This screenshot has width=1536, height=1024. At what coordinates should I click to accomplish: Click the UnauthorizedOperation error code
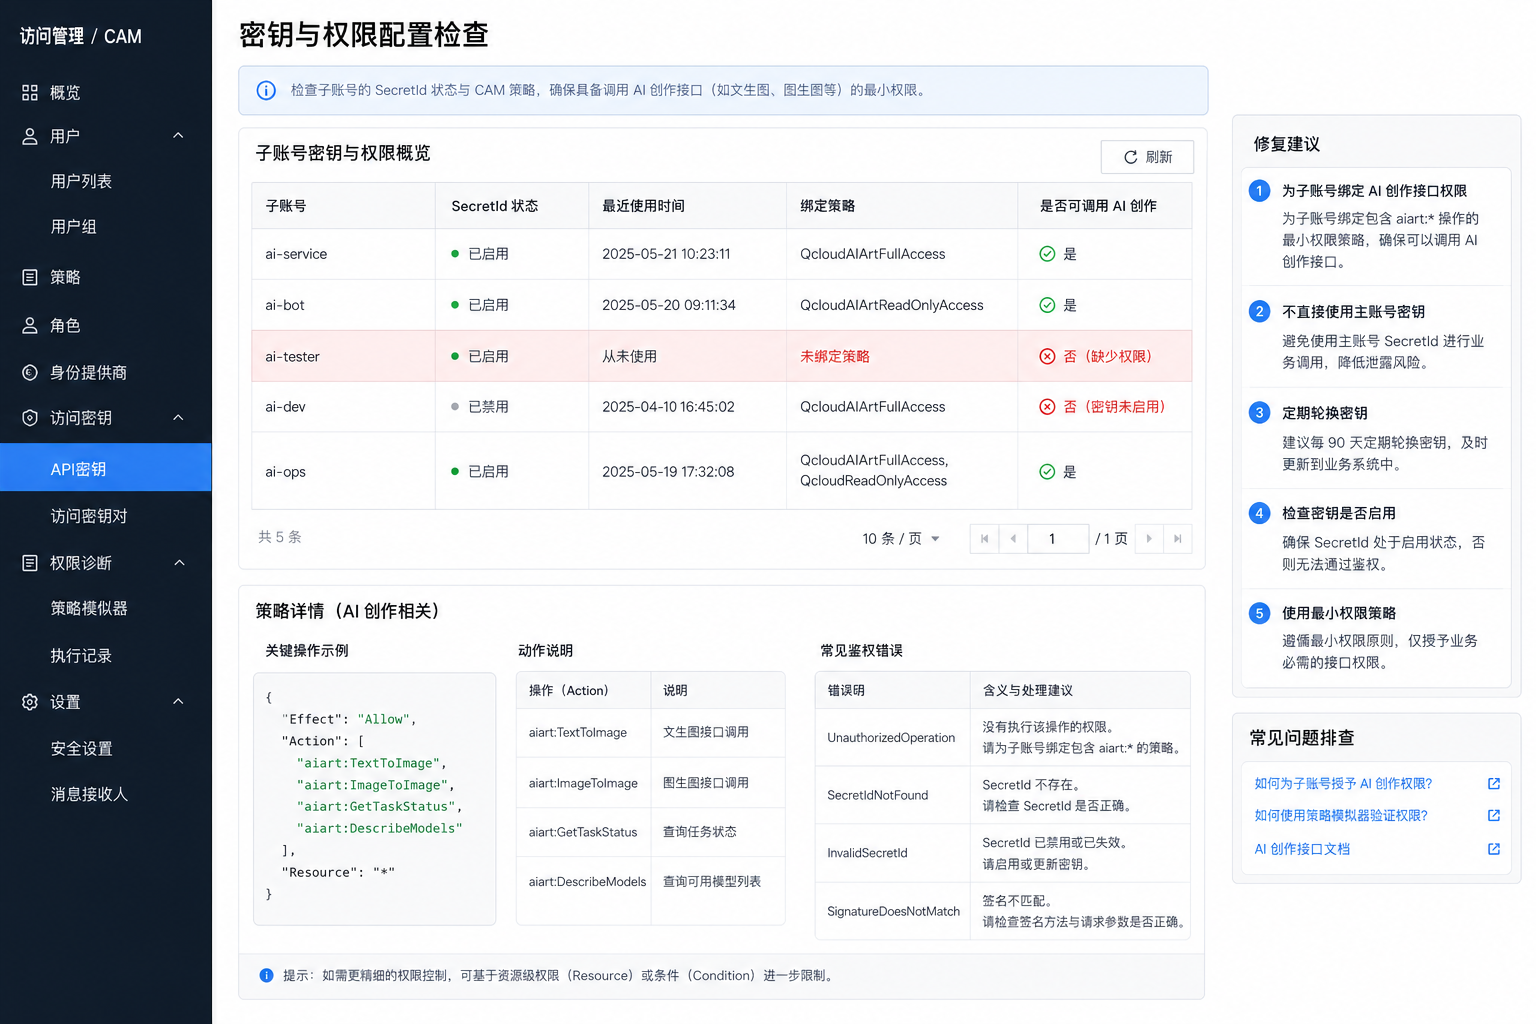point(891,738)
